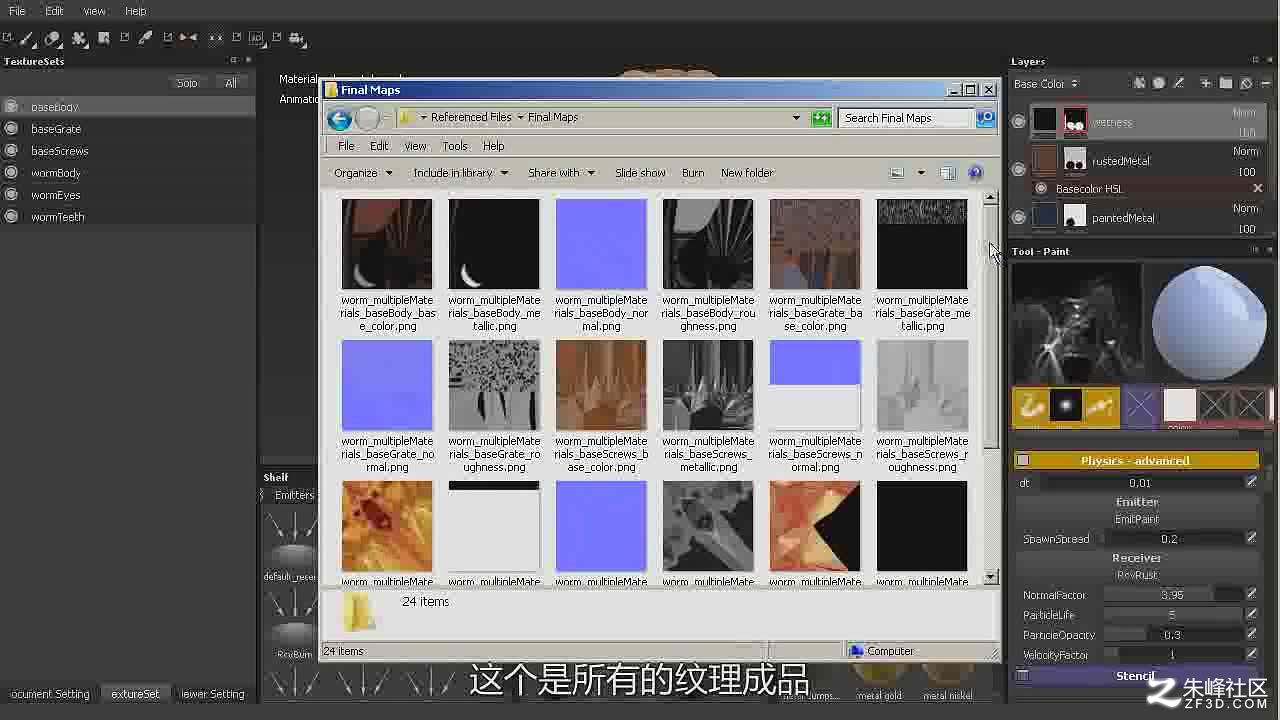Edit ParticleLife value with pencil icon
The width and height of the screenshot is (1280, 720).
1252,614
